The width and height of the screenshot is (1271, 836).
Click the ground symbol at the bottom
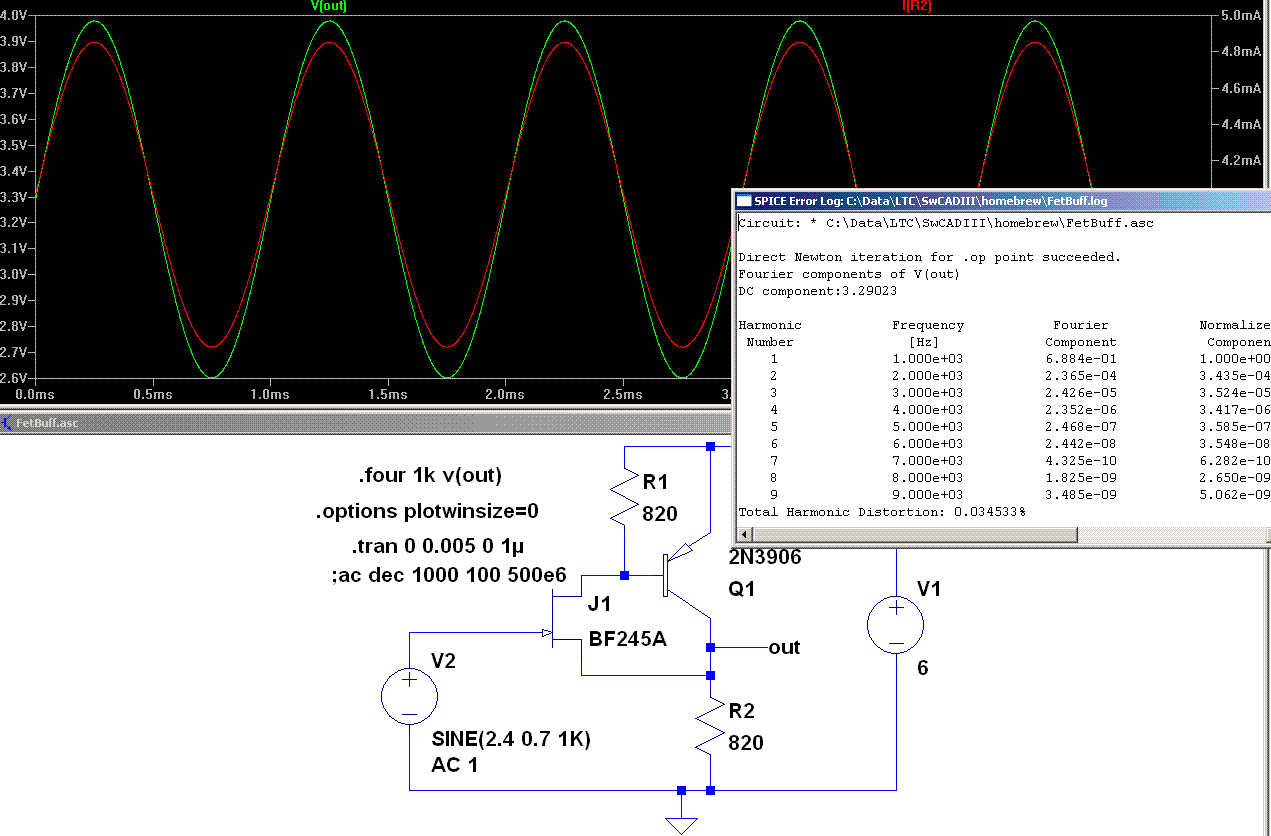click(681, 823)
